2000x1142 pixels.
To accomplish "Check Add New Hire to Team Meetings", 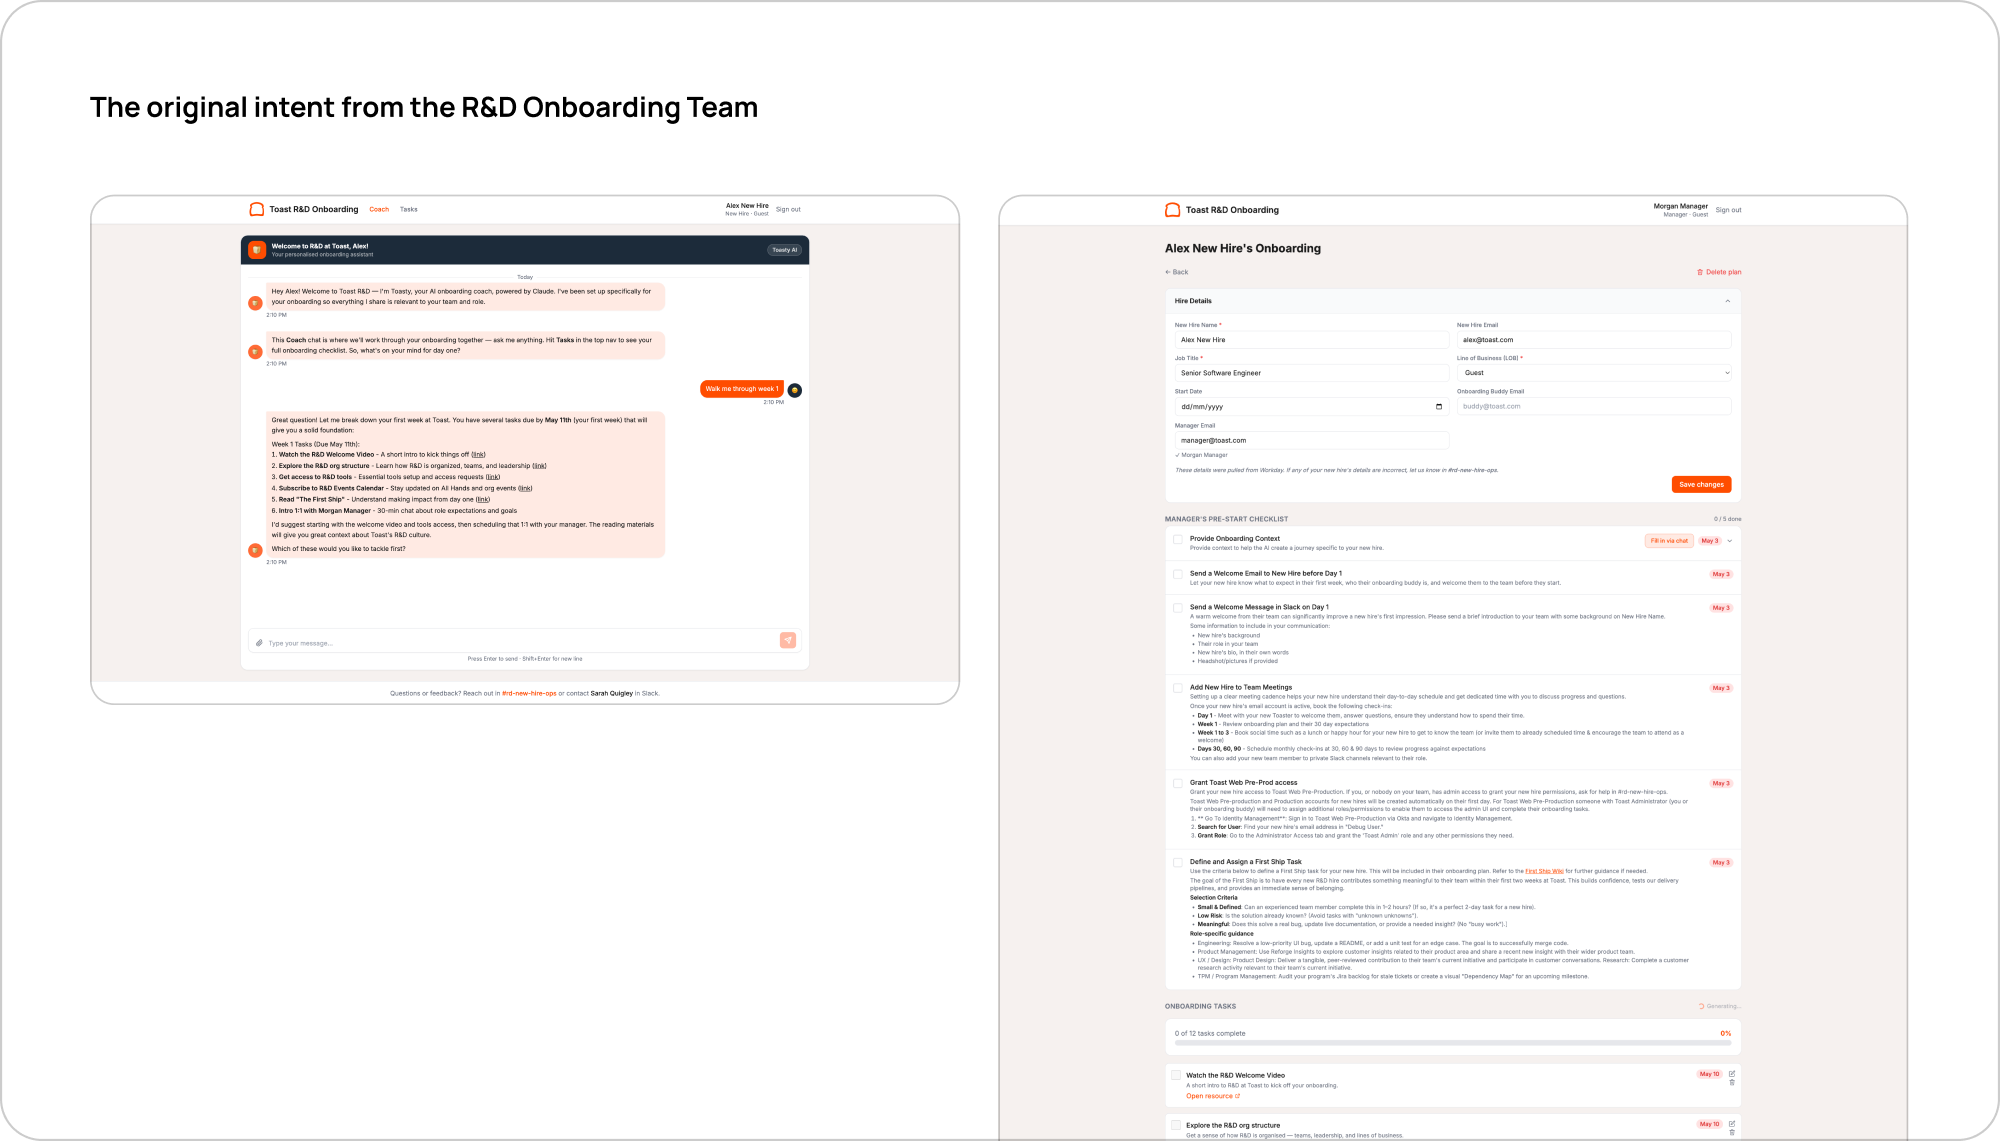I will point(1178,688).
